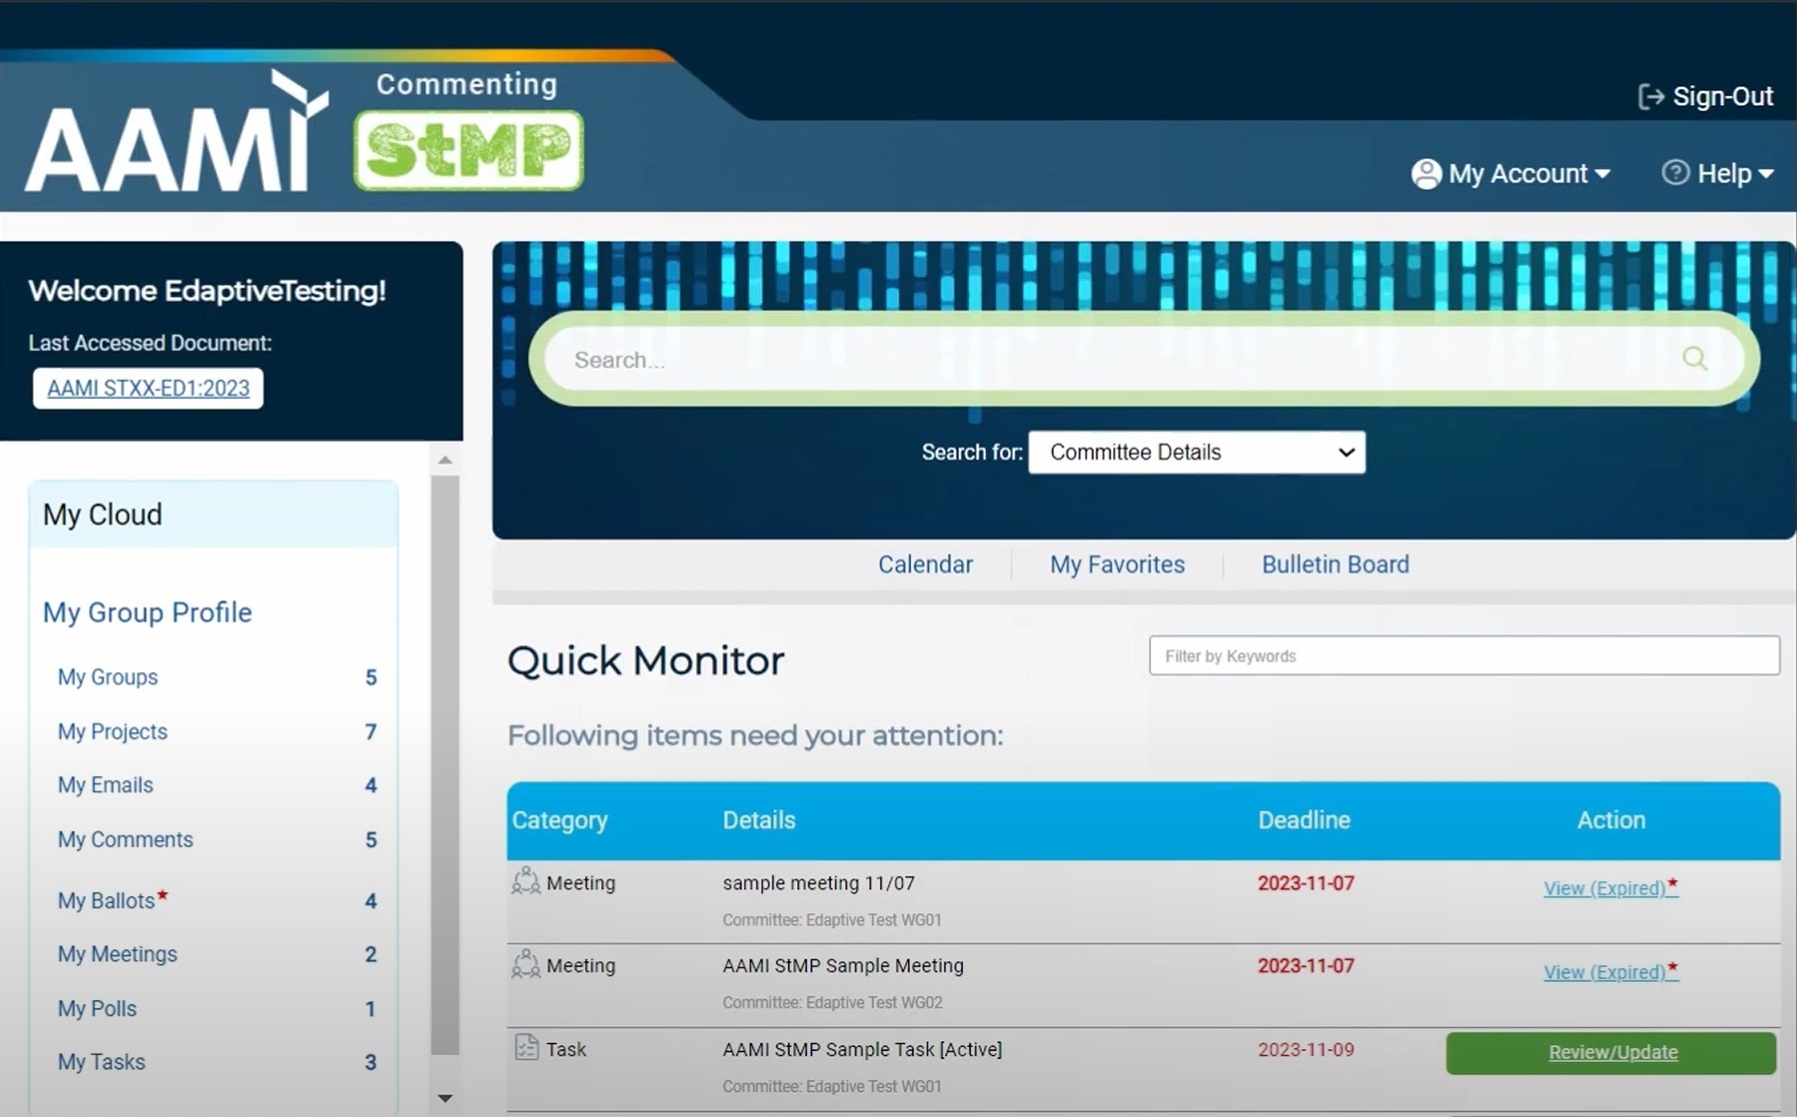Click the red asterisk beside View (Expired)
Image resolution: width=1797 pixels, height=1117 pixels.
point(1673,882)
